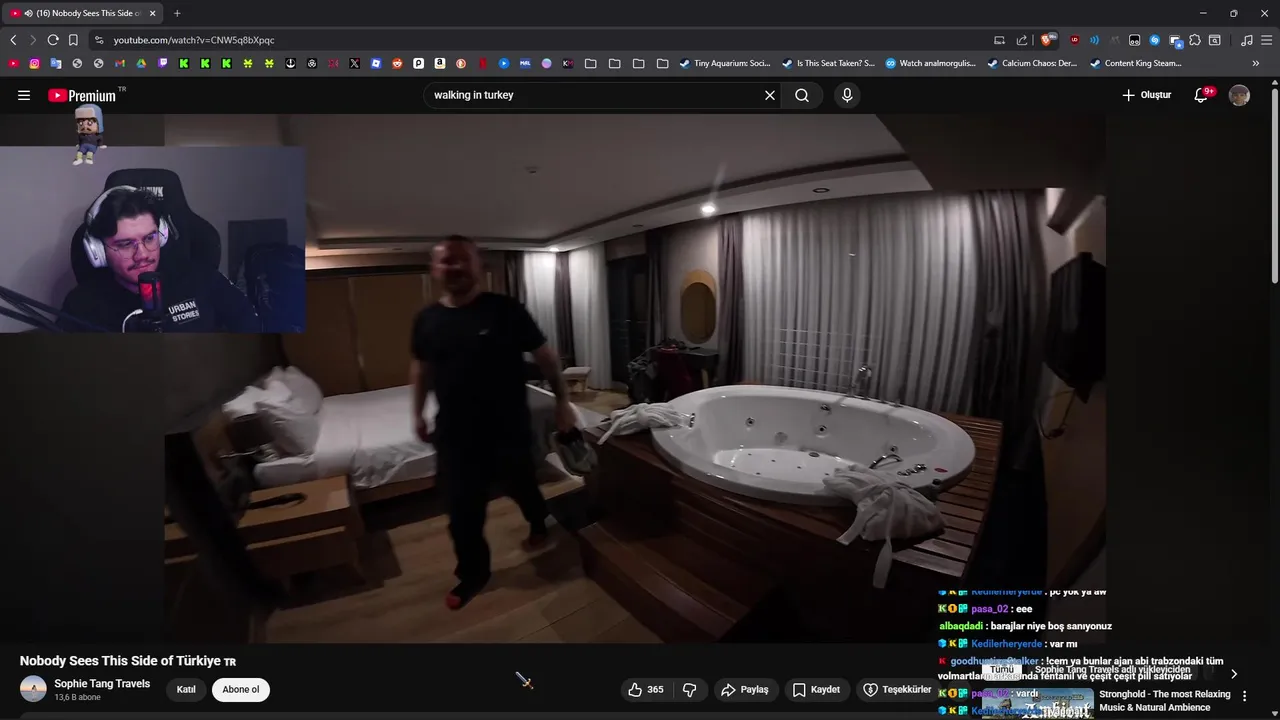
Task: Dislike the video with thumbs down
Action: tap(690, 689)
